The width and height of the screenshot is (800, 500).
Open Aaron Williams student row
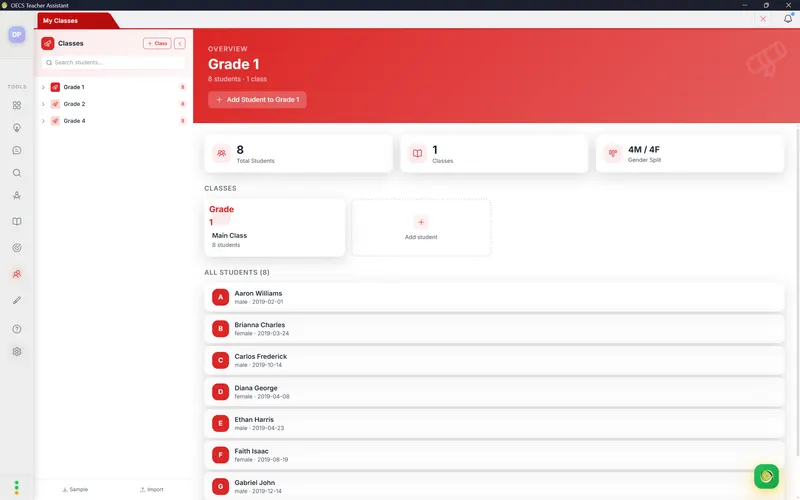[x=494, y=297]
